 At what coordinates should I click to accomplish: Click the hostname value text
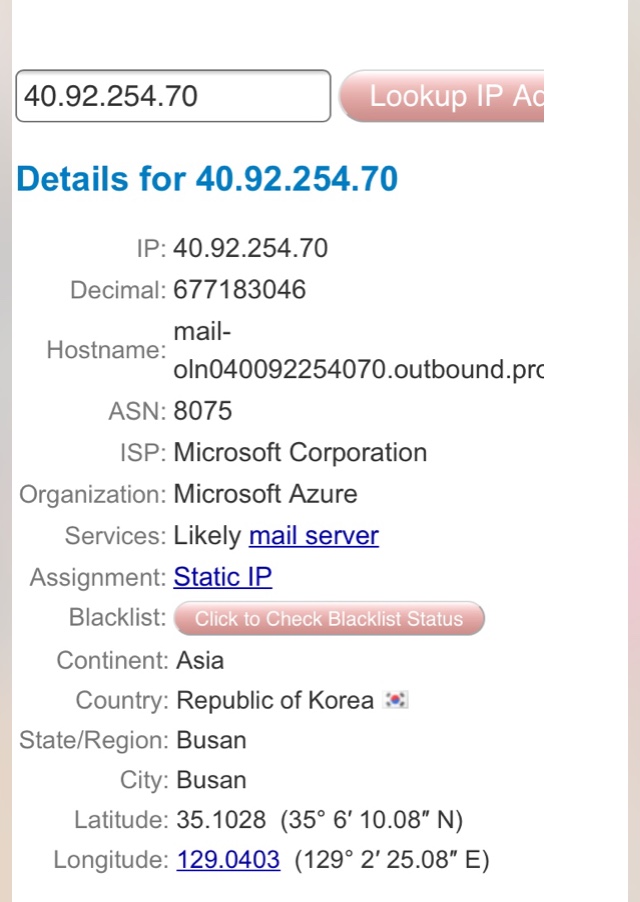(358, 350)
